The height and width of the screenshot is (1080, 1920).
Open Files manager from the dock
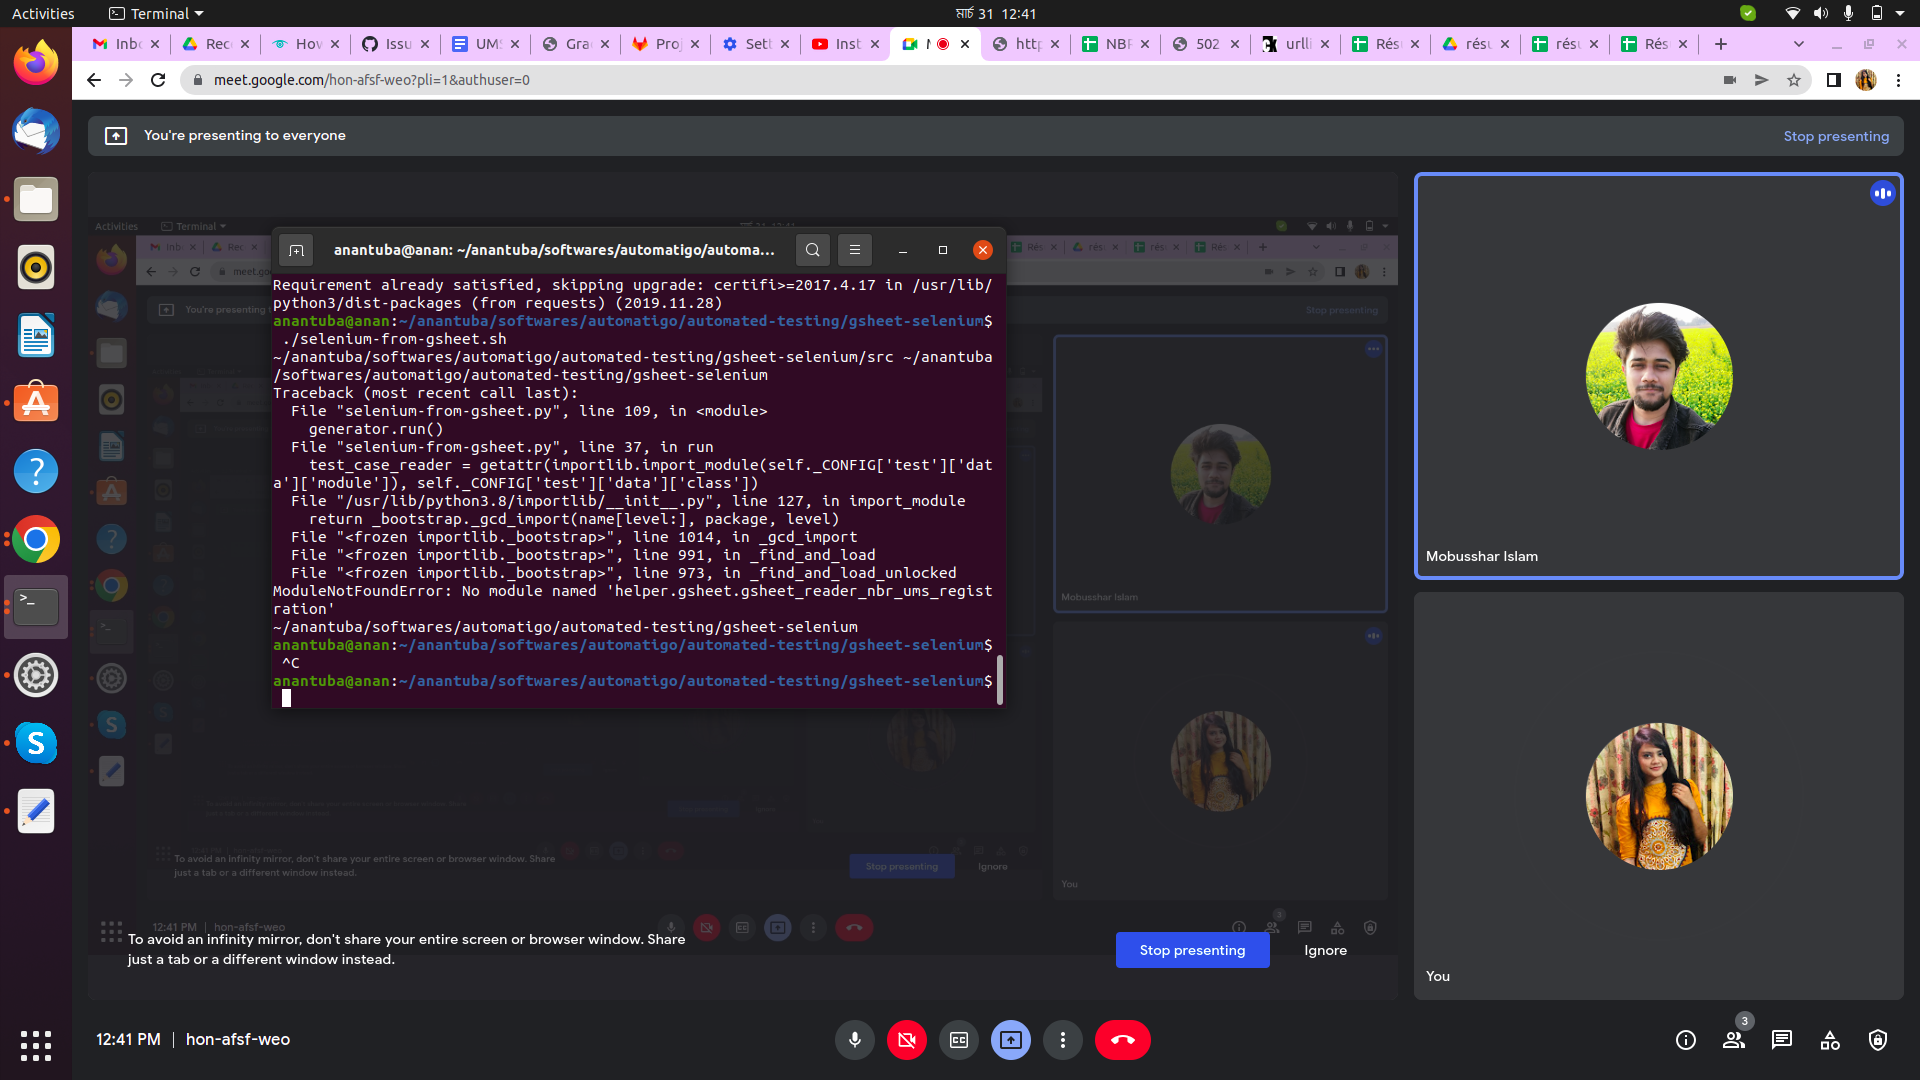pos(36,199)
